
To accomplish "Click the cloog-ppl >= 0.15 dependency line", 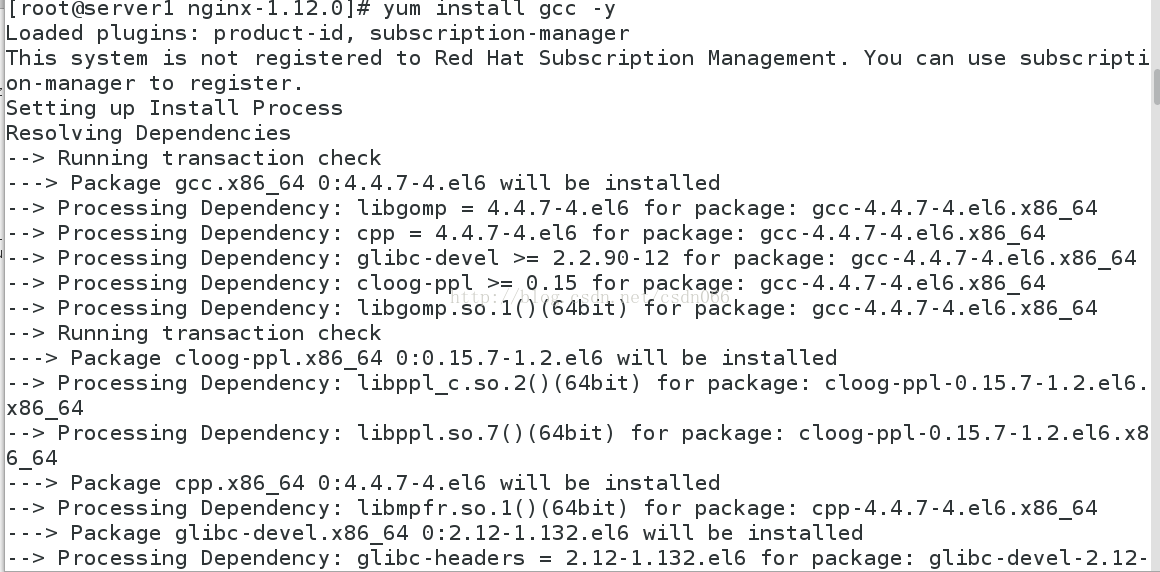I will pyautogui.click(x=526, y=283).
